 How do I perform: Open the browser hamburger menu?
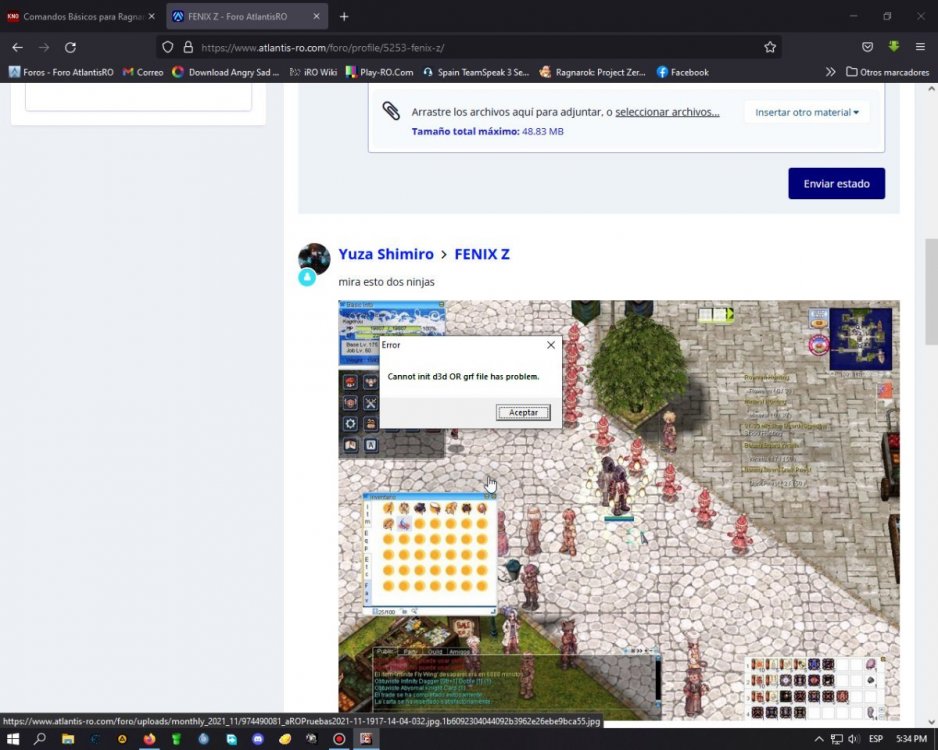point(920,46)
